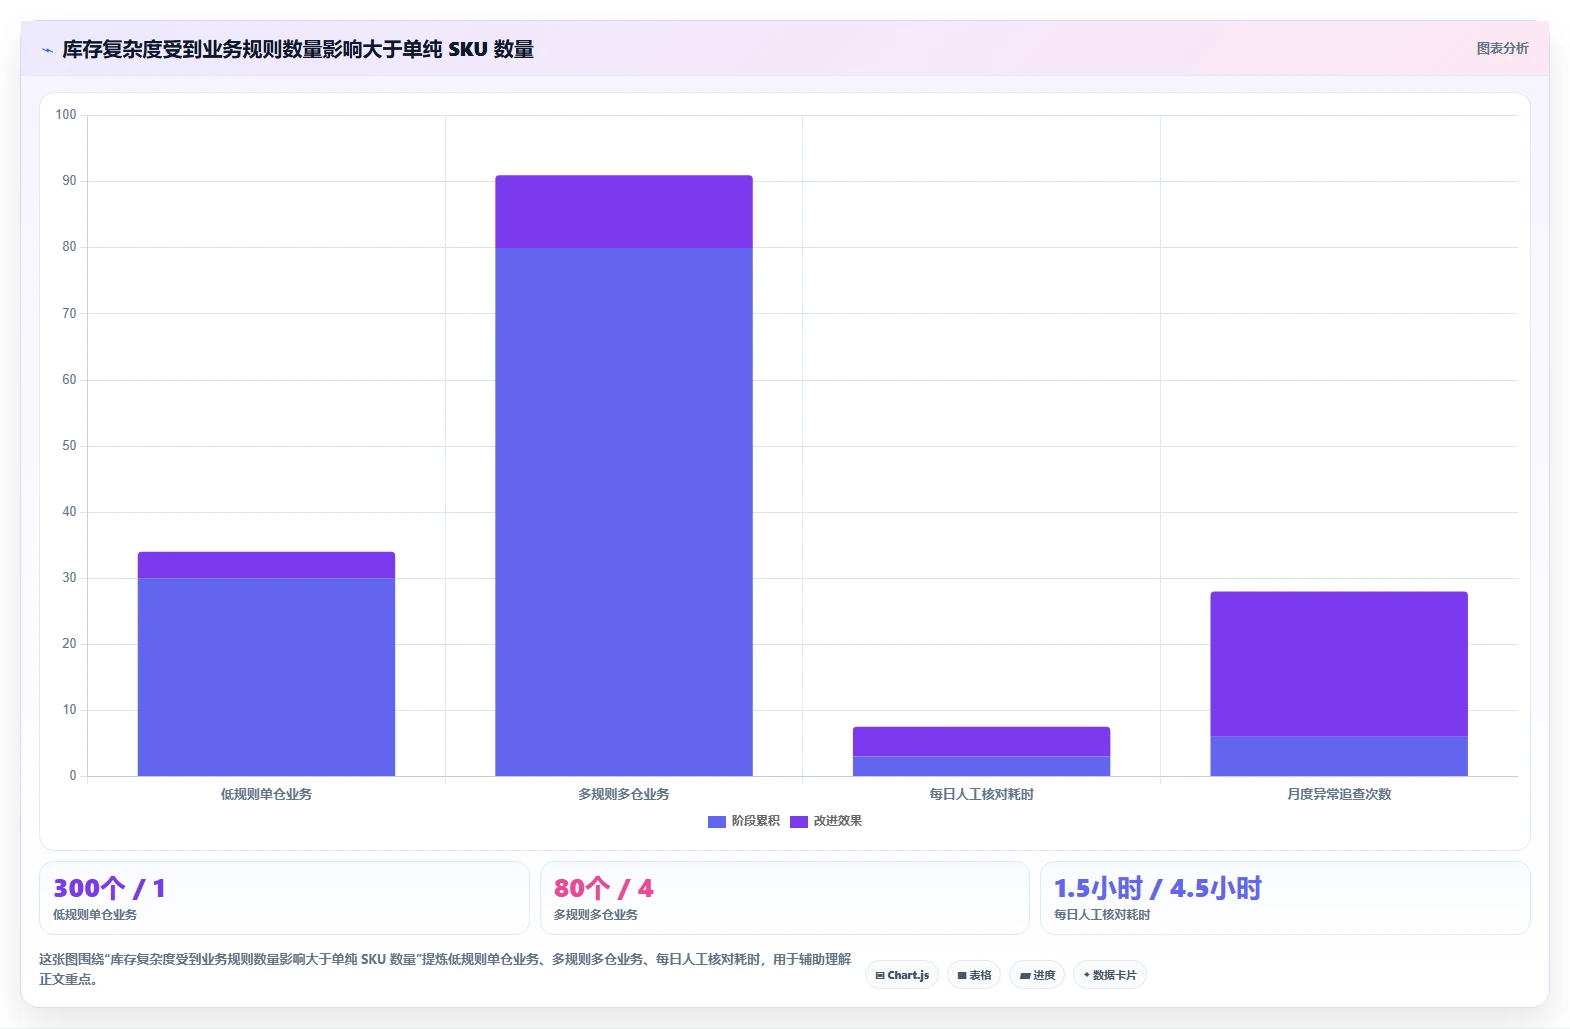Image resolution: width=1570 pixels, height=1029 pixels.
Task: Click the 改进效果 legend label text
Action: (837, 821)
